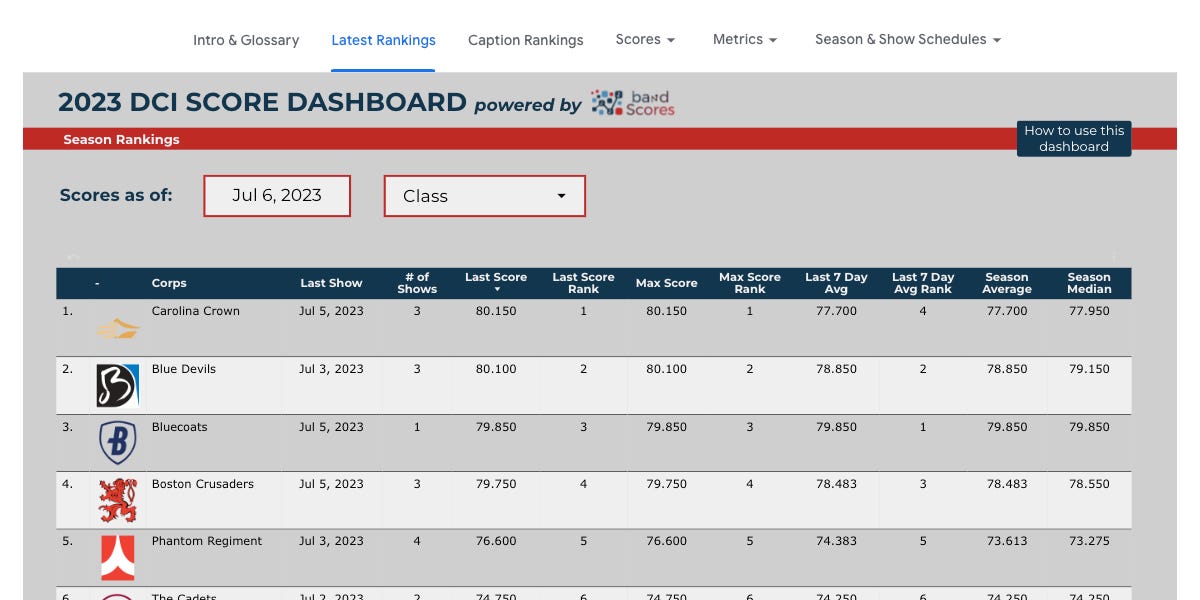
Task: Expand the Scores menu
Action: pos(645,40)
